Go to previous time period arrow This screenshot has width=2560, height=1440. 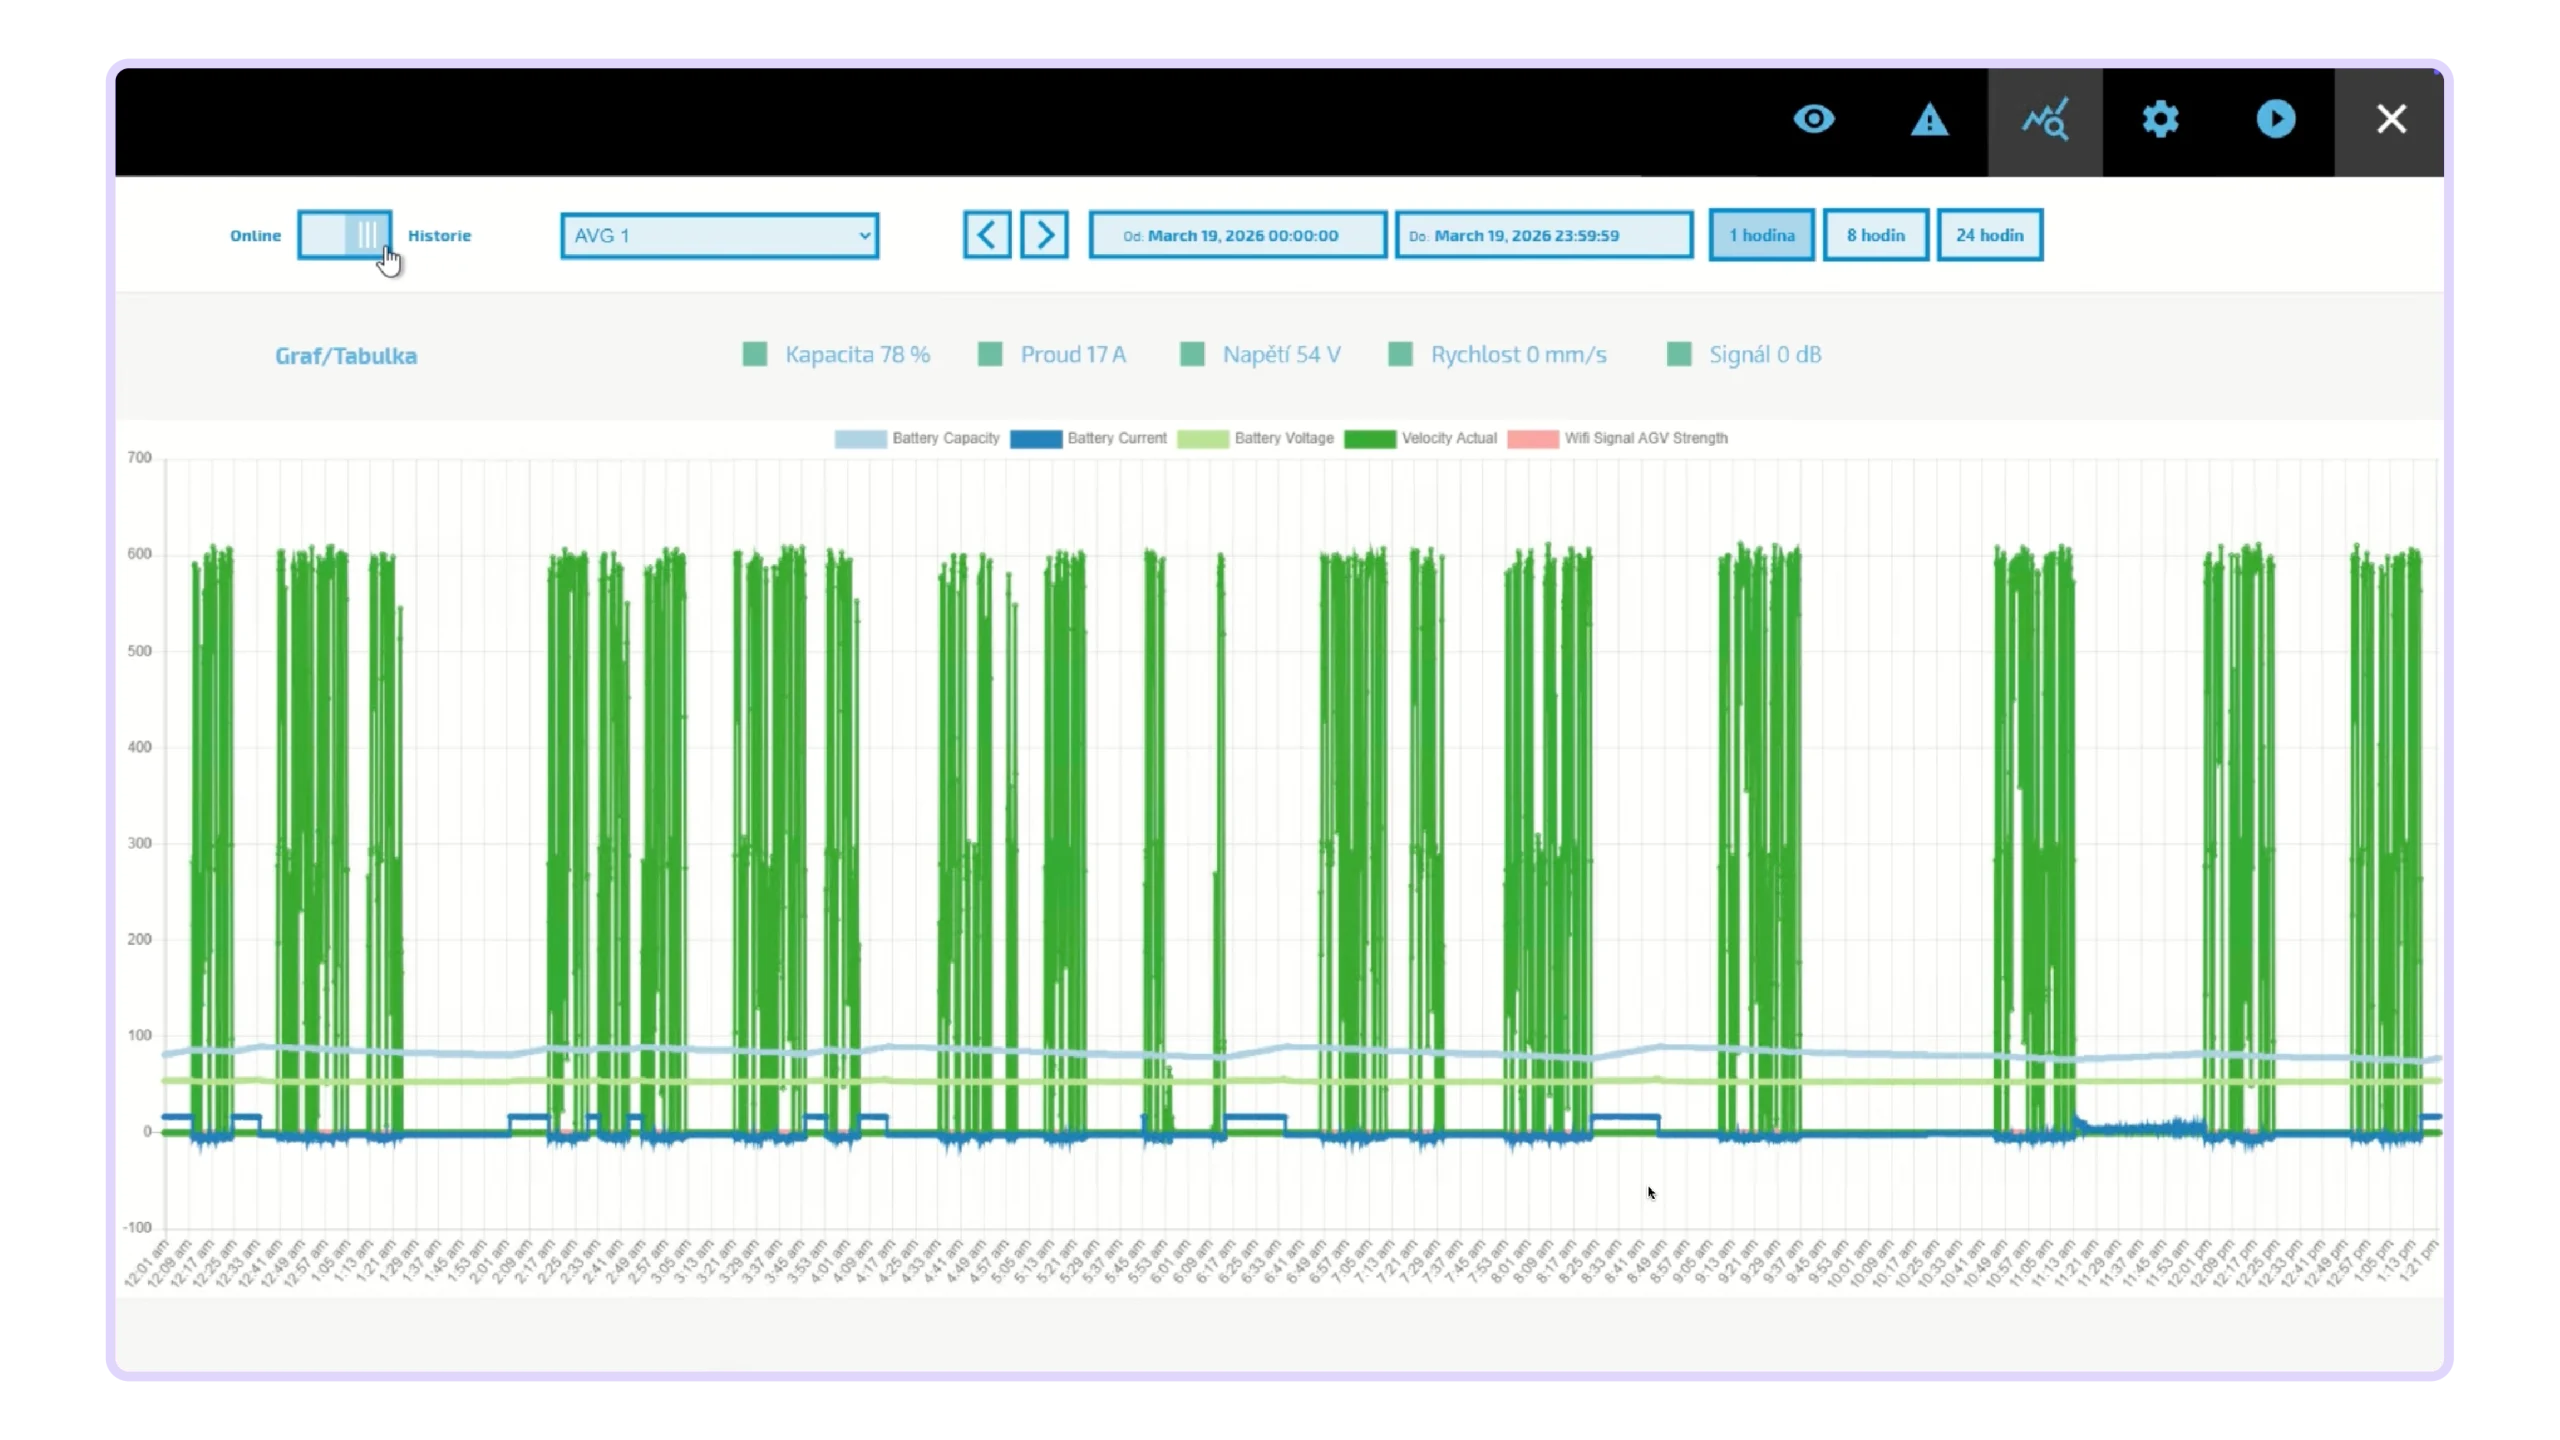point(986,235)
